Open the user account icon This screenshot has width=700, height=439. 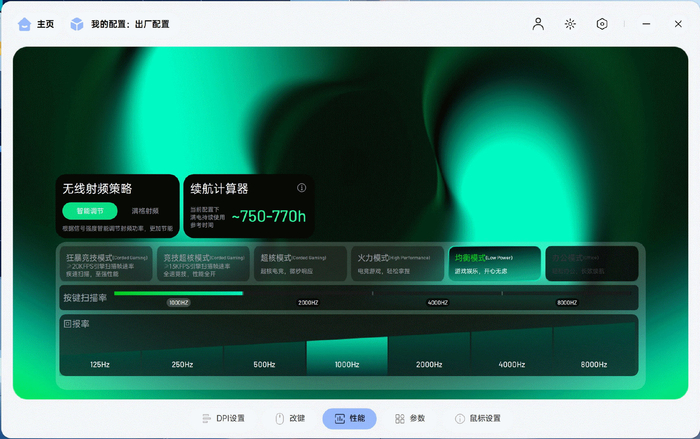[x=538, y=24]
